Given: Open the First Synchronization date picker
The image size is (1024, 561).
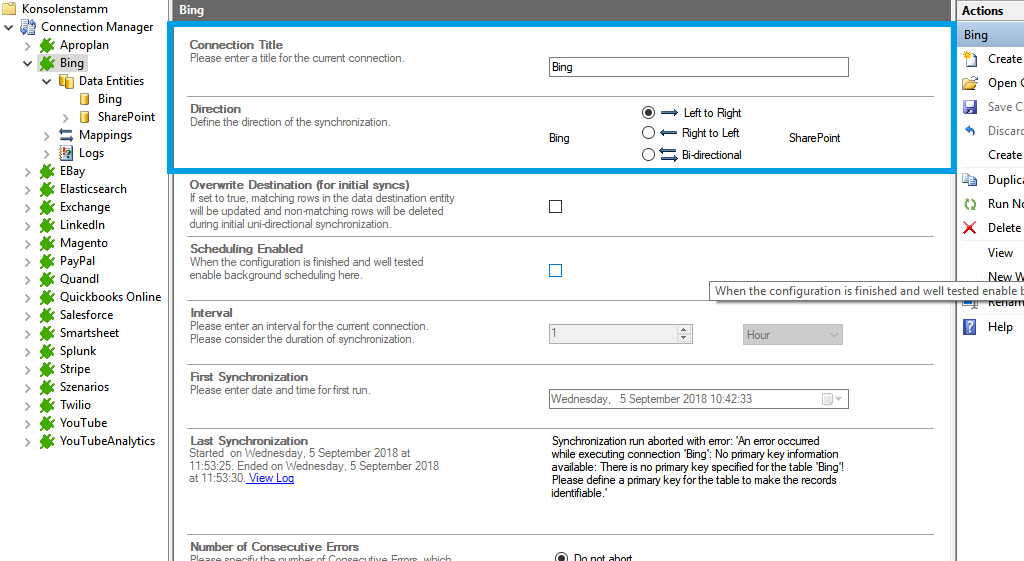Looking at the screenshot, I should click(832, 399).
